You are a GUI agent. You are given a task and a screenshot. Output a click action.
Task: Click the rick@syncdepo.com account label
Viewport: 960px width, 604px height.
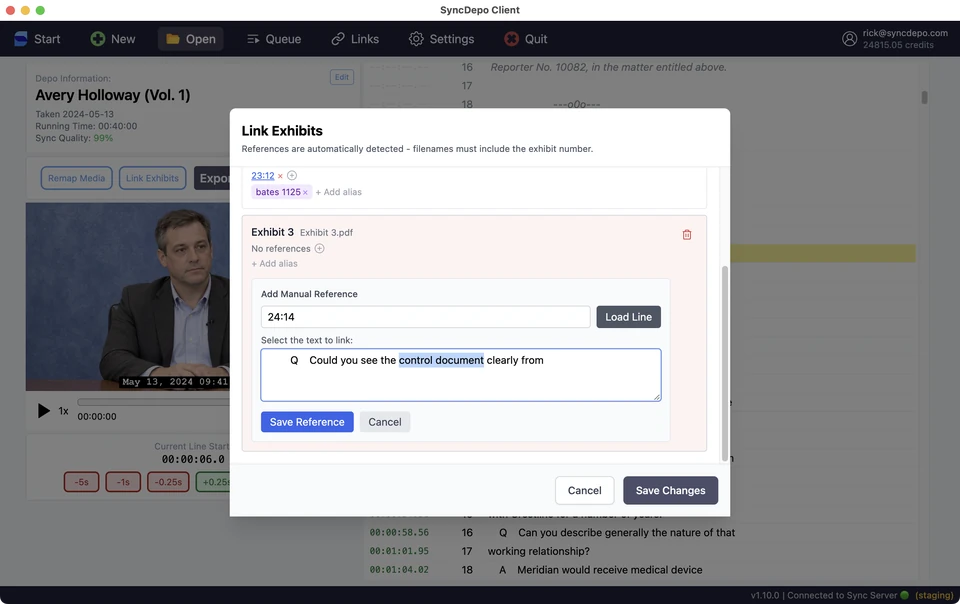point(905,33)
